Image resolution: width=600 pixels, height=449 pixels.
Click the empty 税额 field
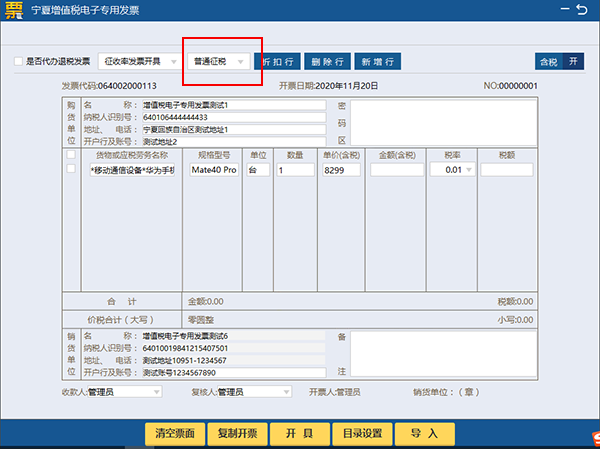[x=507, y=170]
